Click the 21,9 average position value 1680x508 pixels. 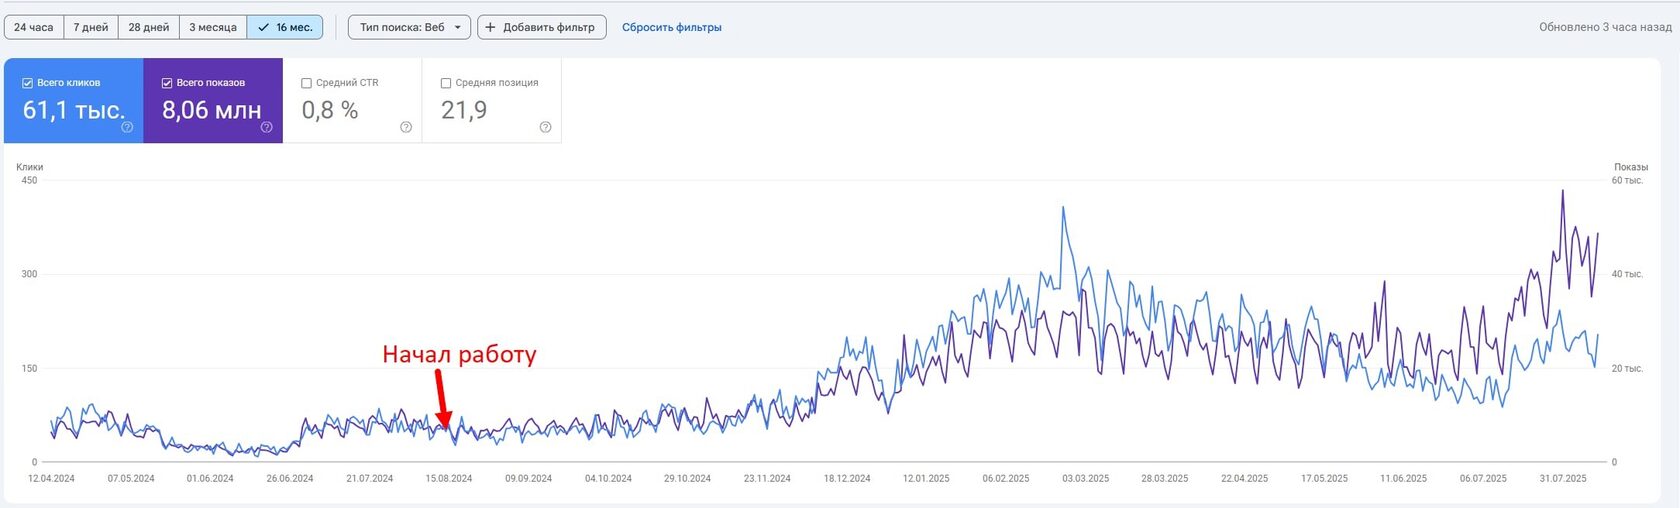click(464, 110)
